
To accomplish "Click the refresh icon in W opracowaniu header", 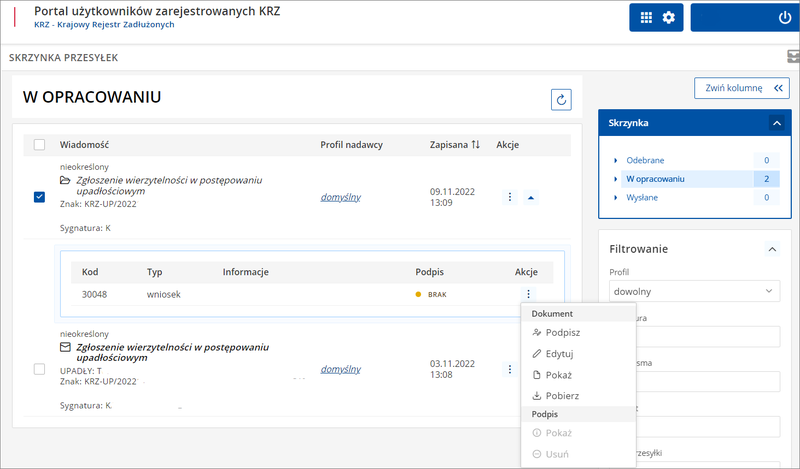I will tap(561, 99).
